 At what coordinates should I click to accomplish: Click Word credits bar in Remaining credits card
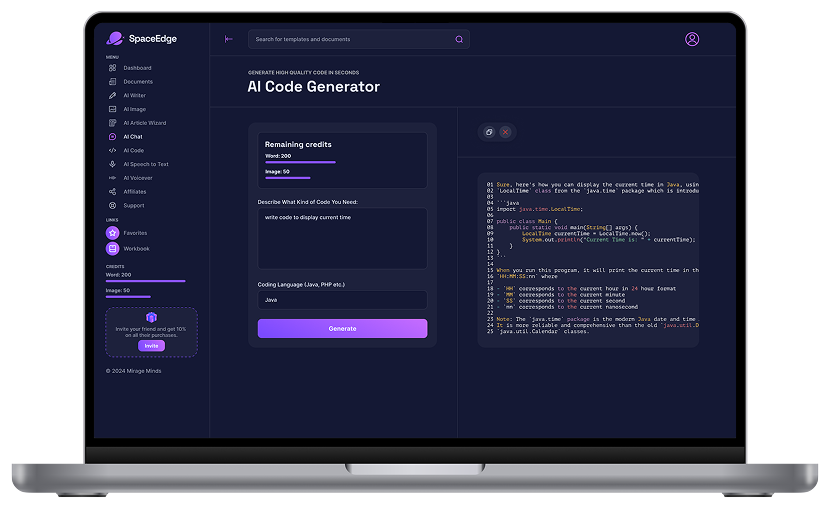(x=300, y=162)
